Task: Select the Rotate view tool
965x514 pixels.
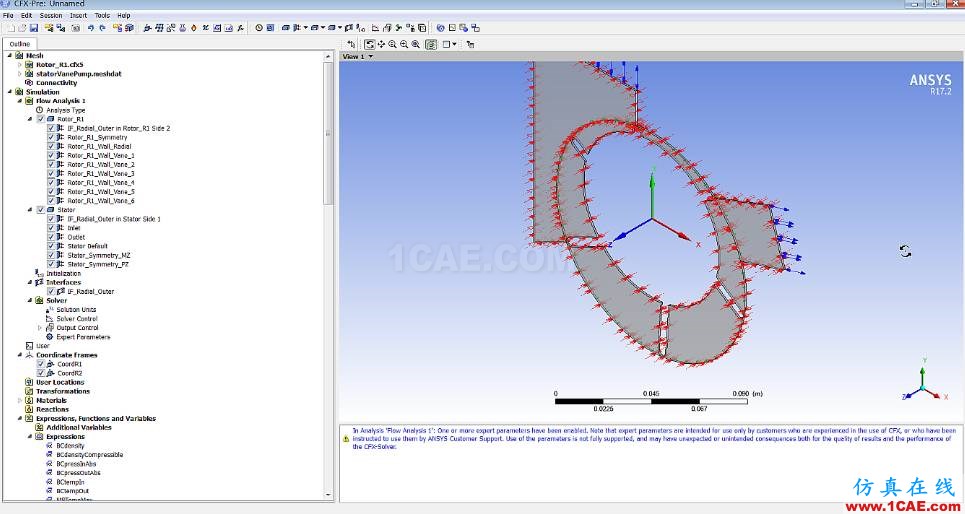Action: (369, 44)
